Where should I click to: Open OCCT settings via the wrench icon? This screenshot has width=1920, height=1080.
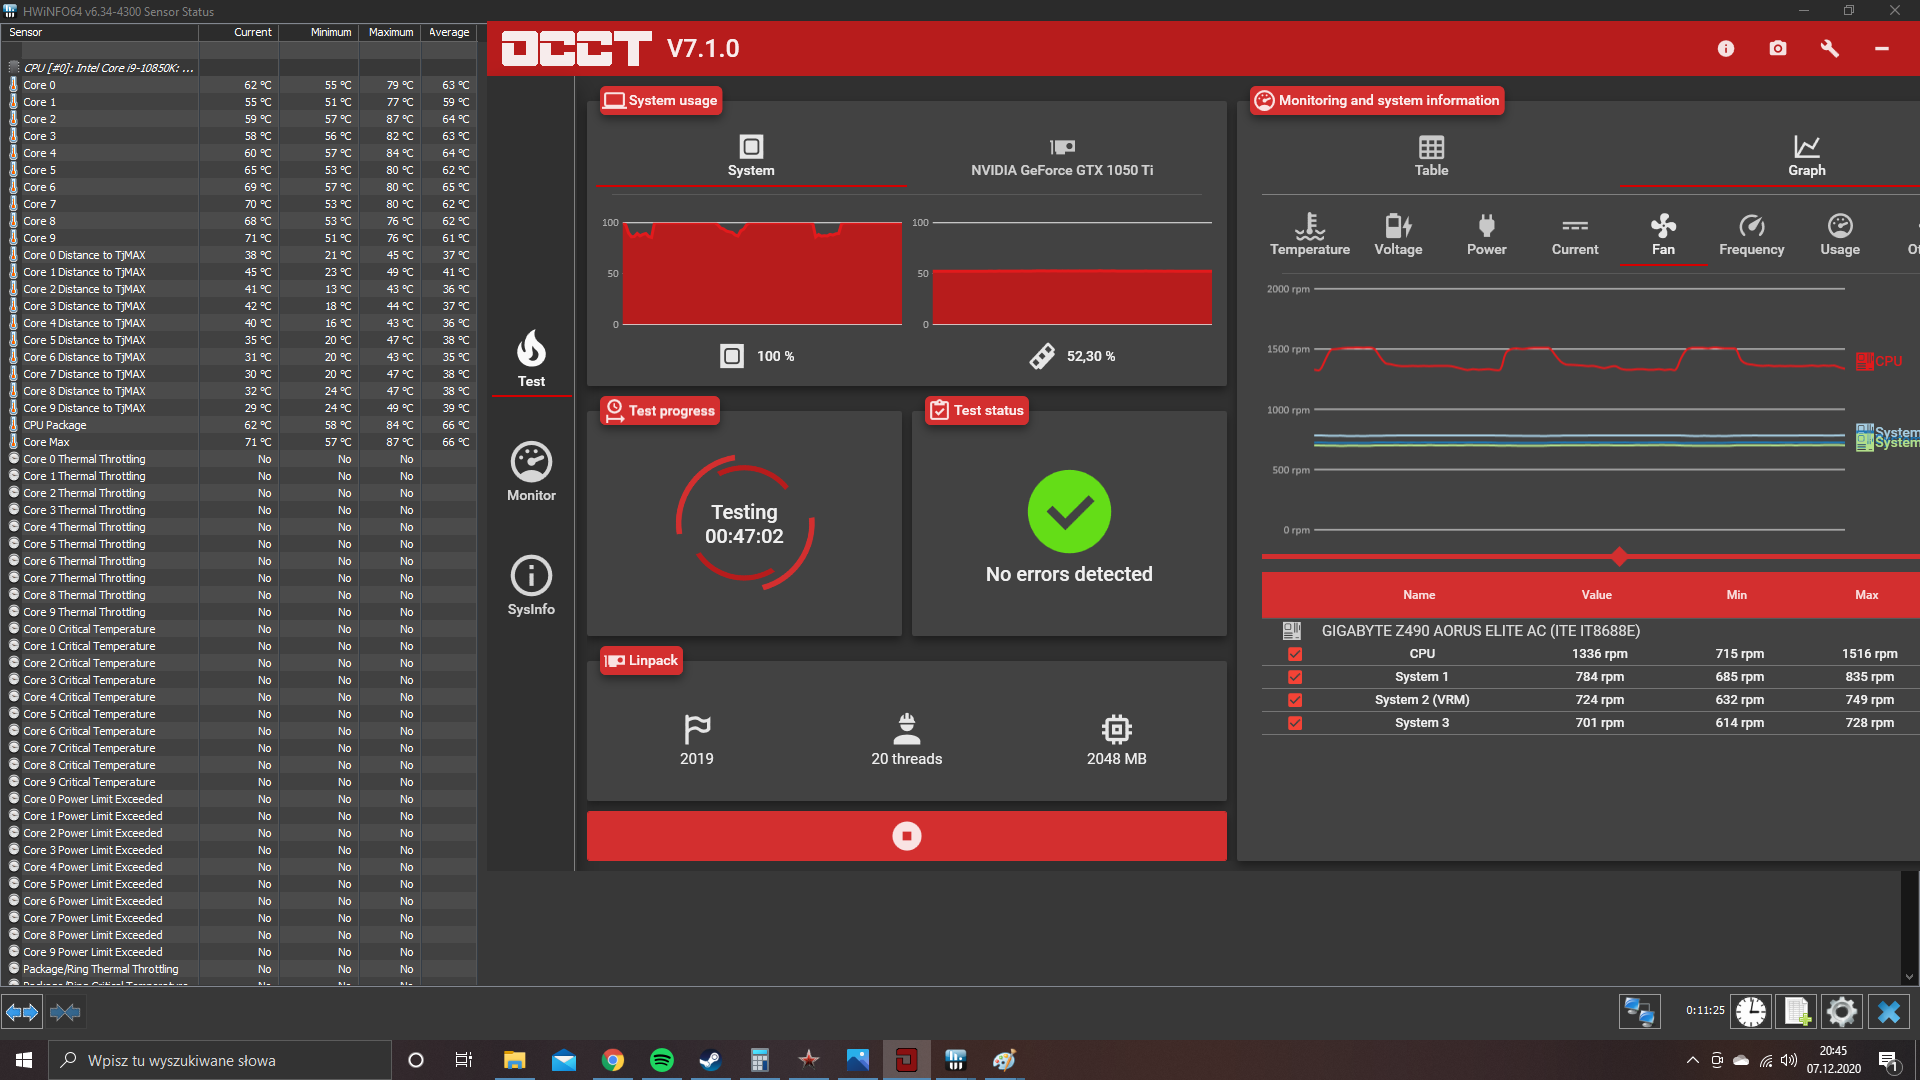point(1830,48)
